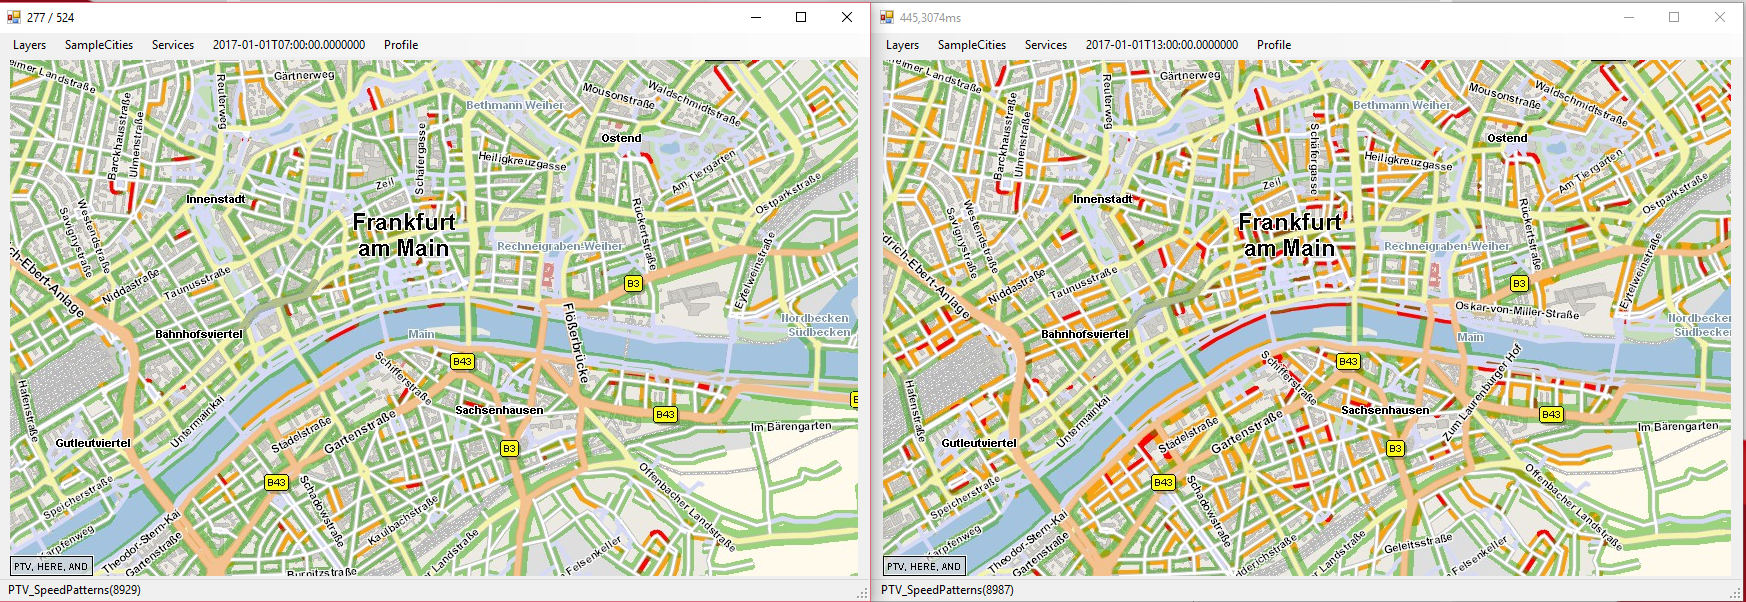Open the SampleCities menu in the left window
This screenshot has height=602, width=1746.
click(x=99, y=45)
